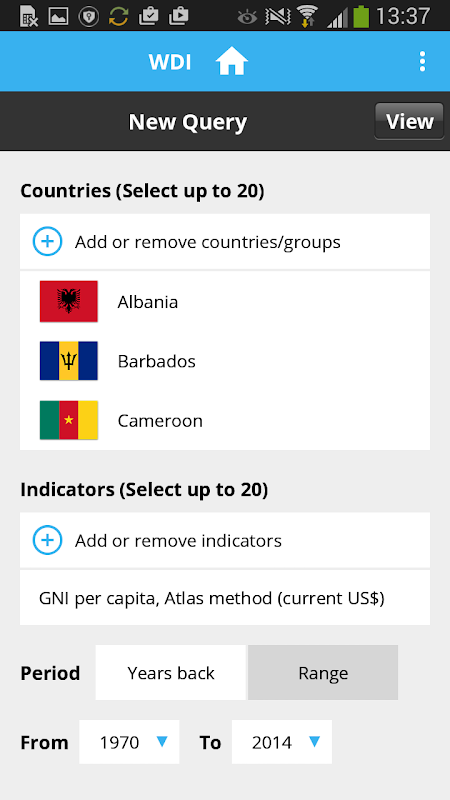450x800 pixels.
Task: Switch period mode to Years back
Action: tap(170, 672)
